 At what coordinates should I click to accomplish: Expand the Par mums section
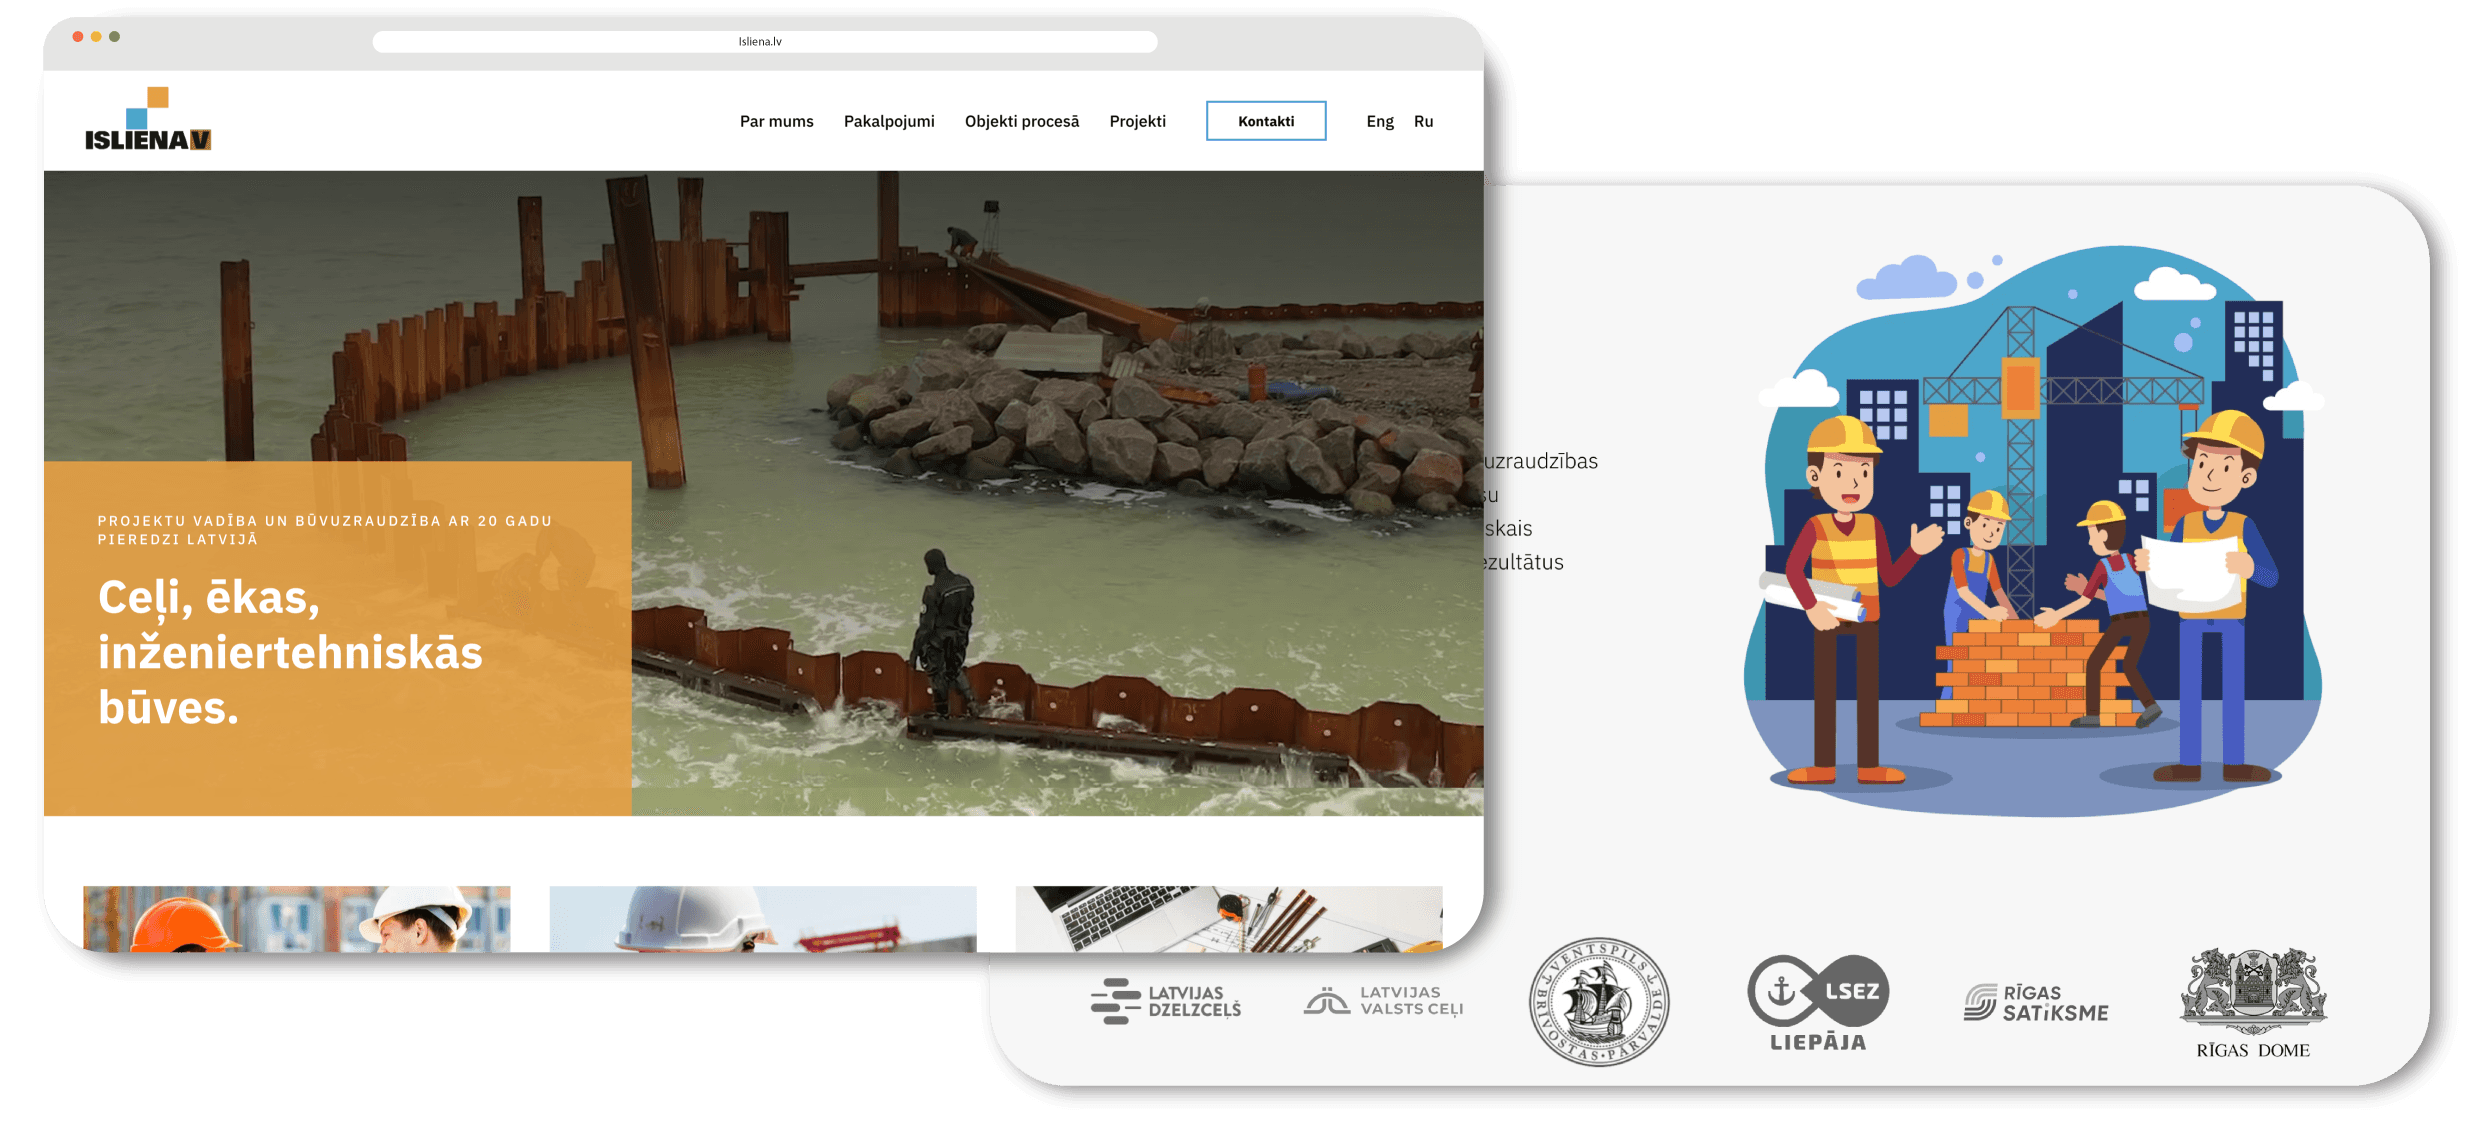(776, 121)
